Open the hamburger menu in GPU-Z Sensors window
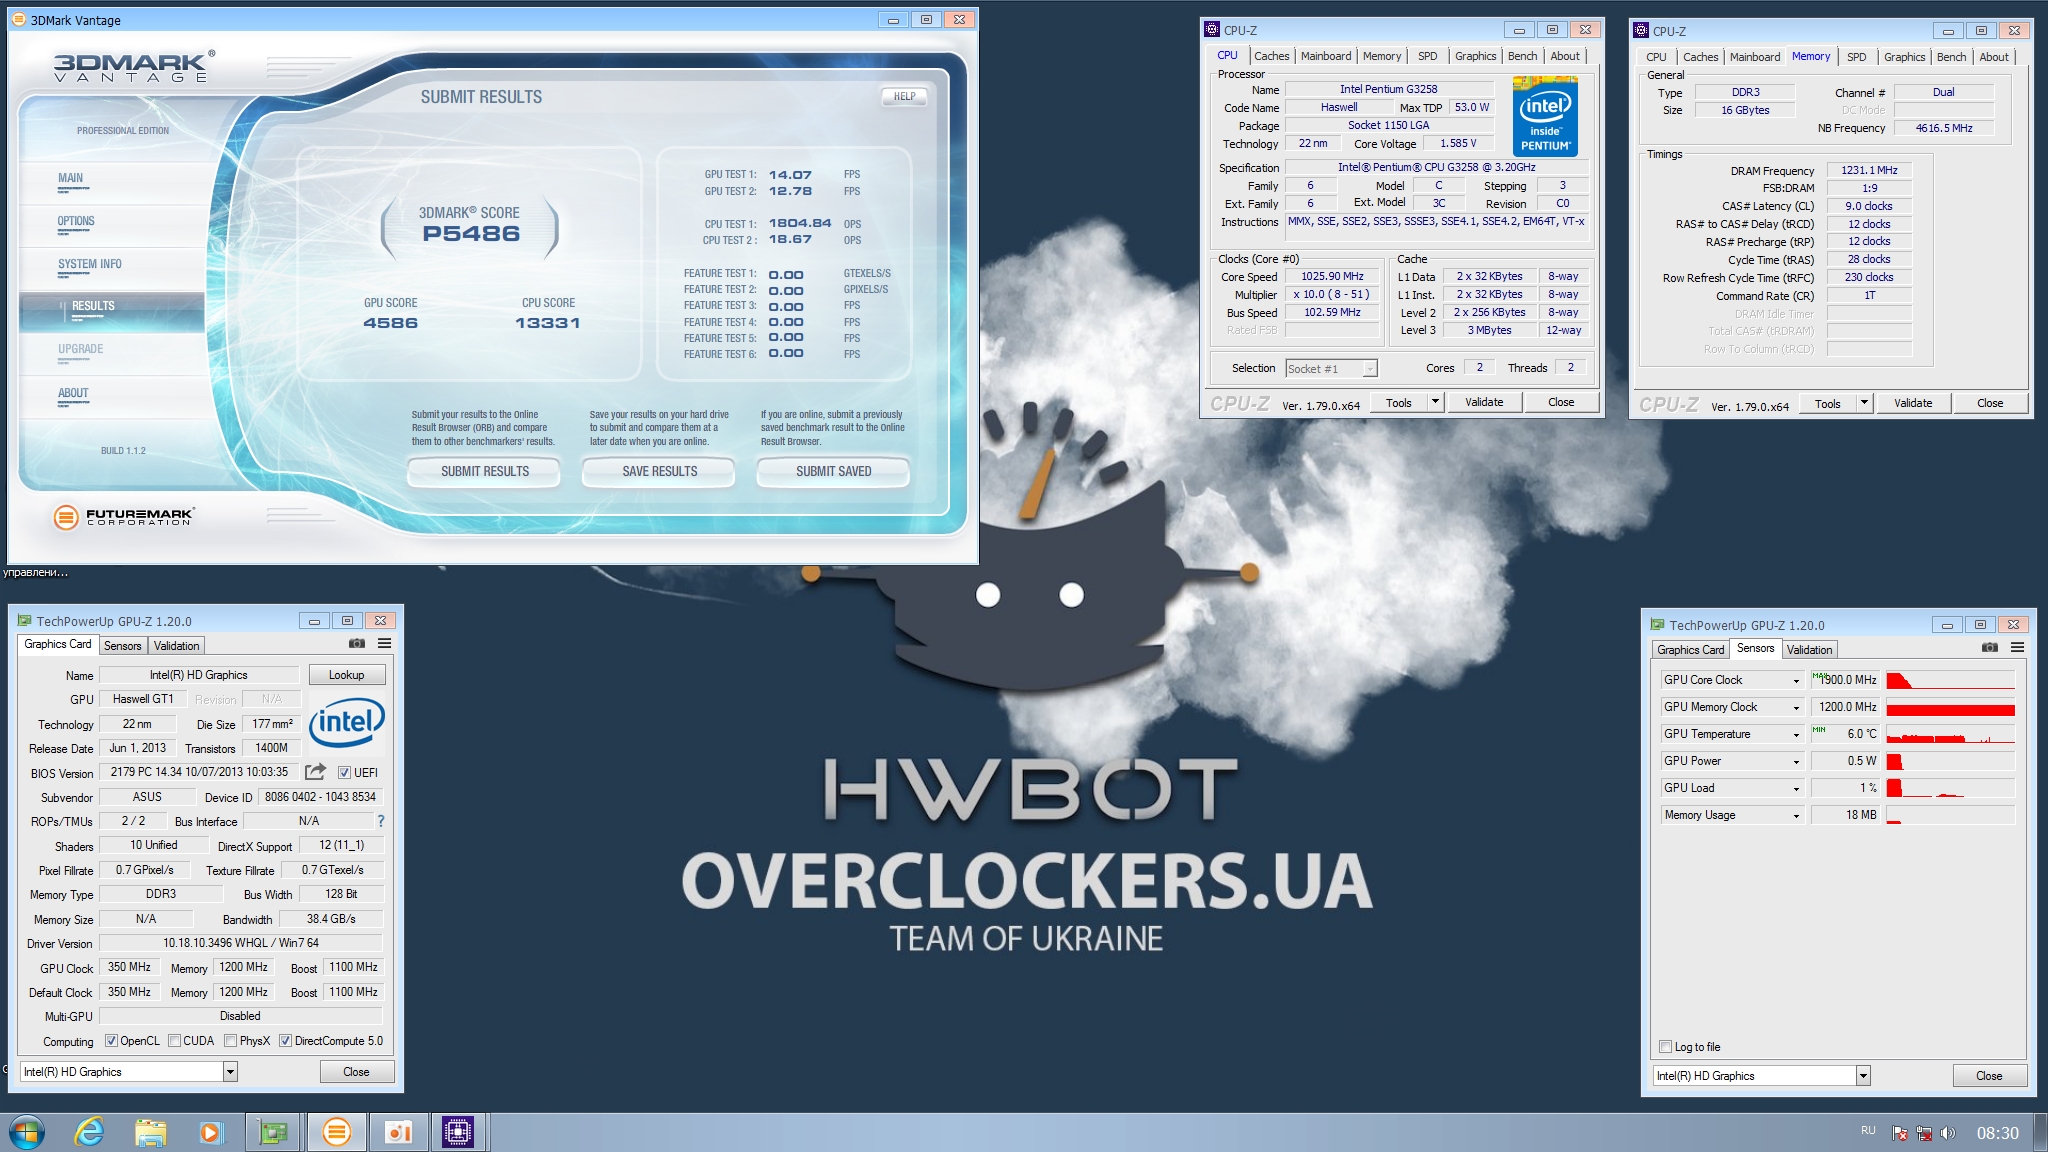 point(2018,648)
